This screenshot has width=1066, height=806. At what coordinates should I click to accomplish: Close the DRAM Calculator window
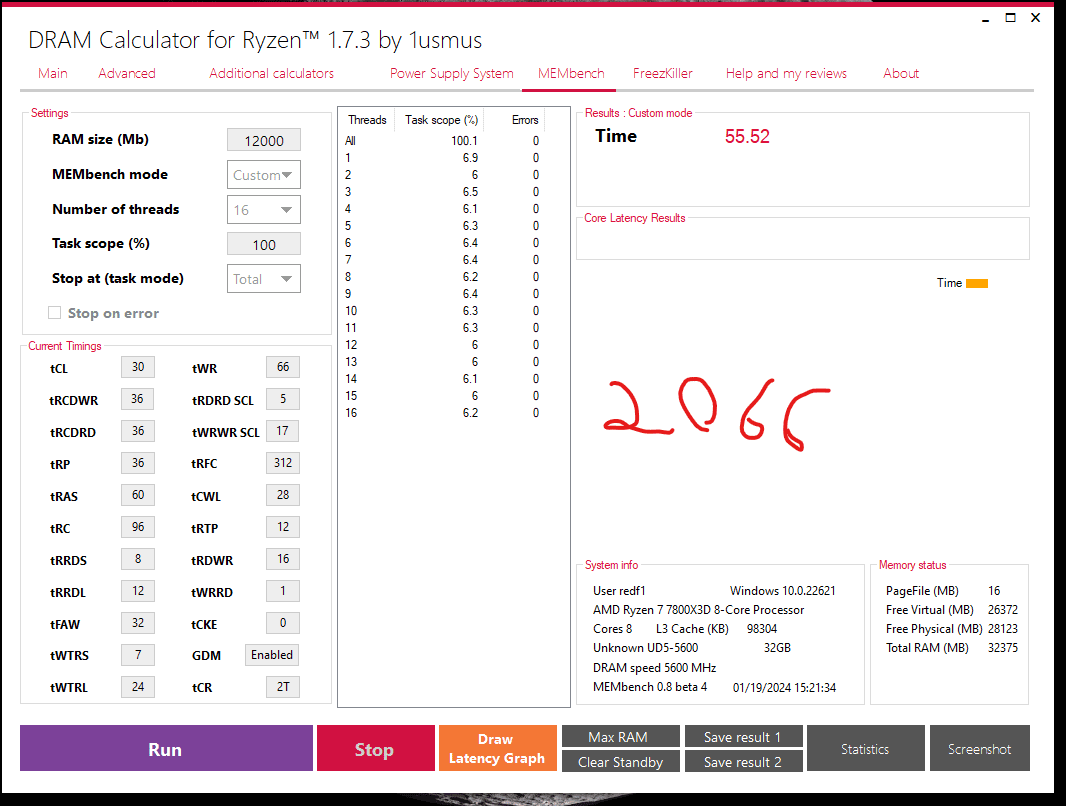pyautogui.click(x=1035, y=18)
